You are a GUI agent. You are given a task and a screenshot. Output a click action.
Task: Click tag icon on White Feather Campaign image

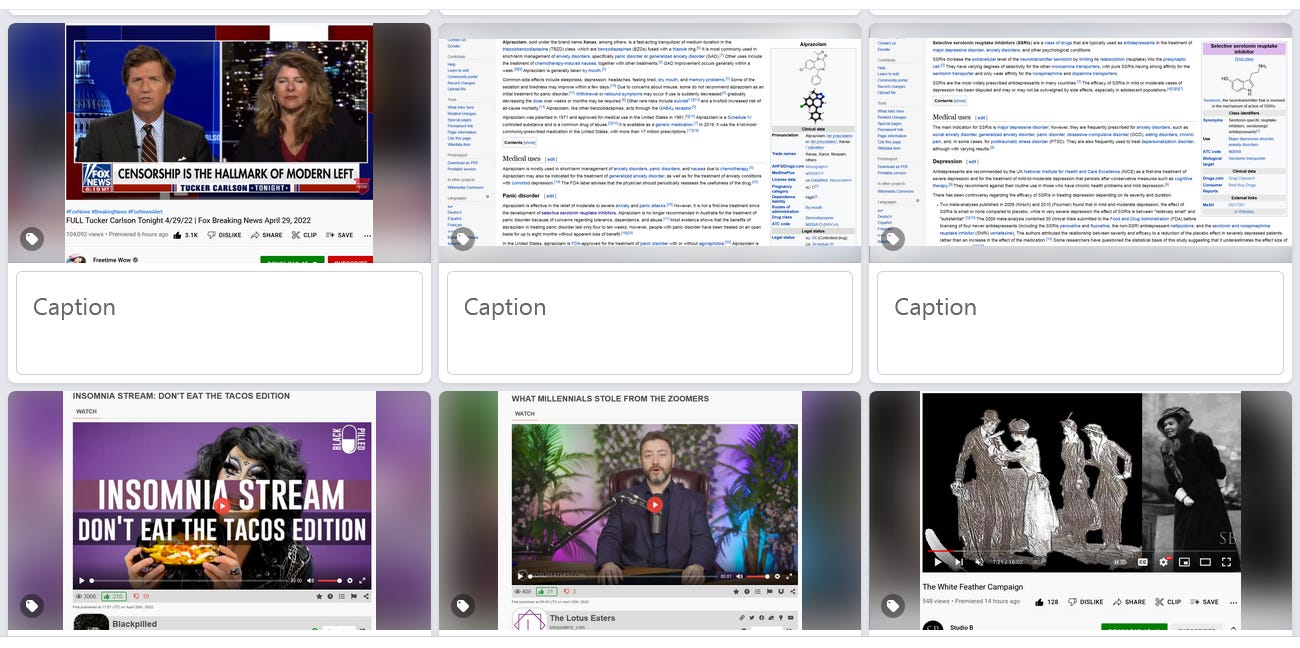click(x=893, y=606)
